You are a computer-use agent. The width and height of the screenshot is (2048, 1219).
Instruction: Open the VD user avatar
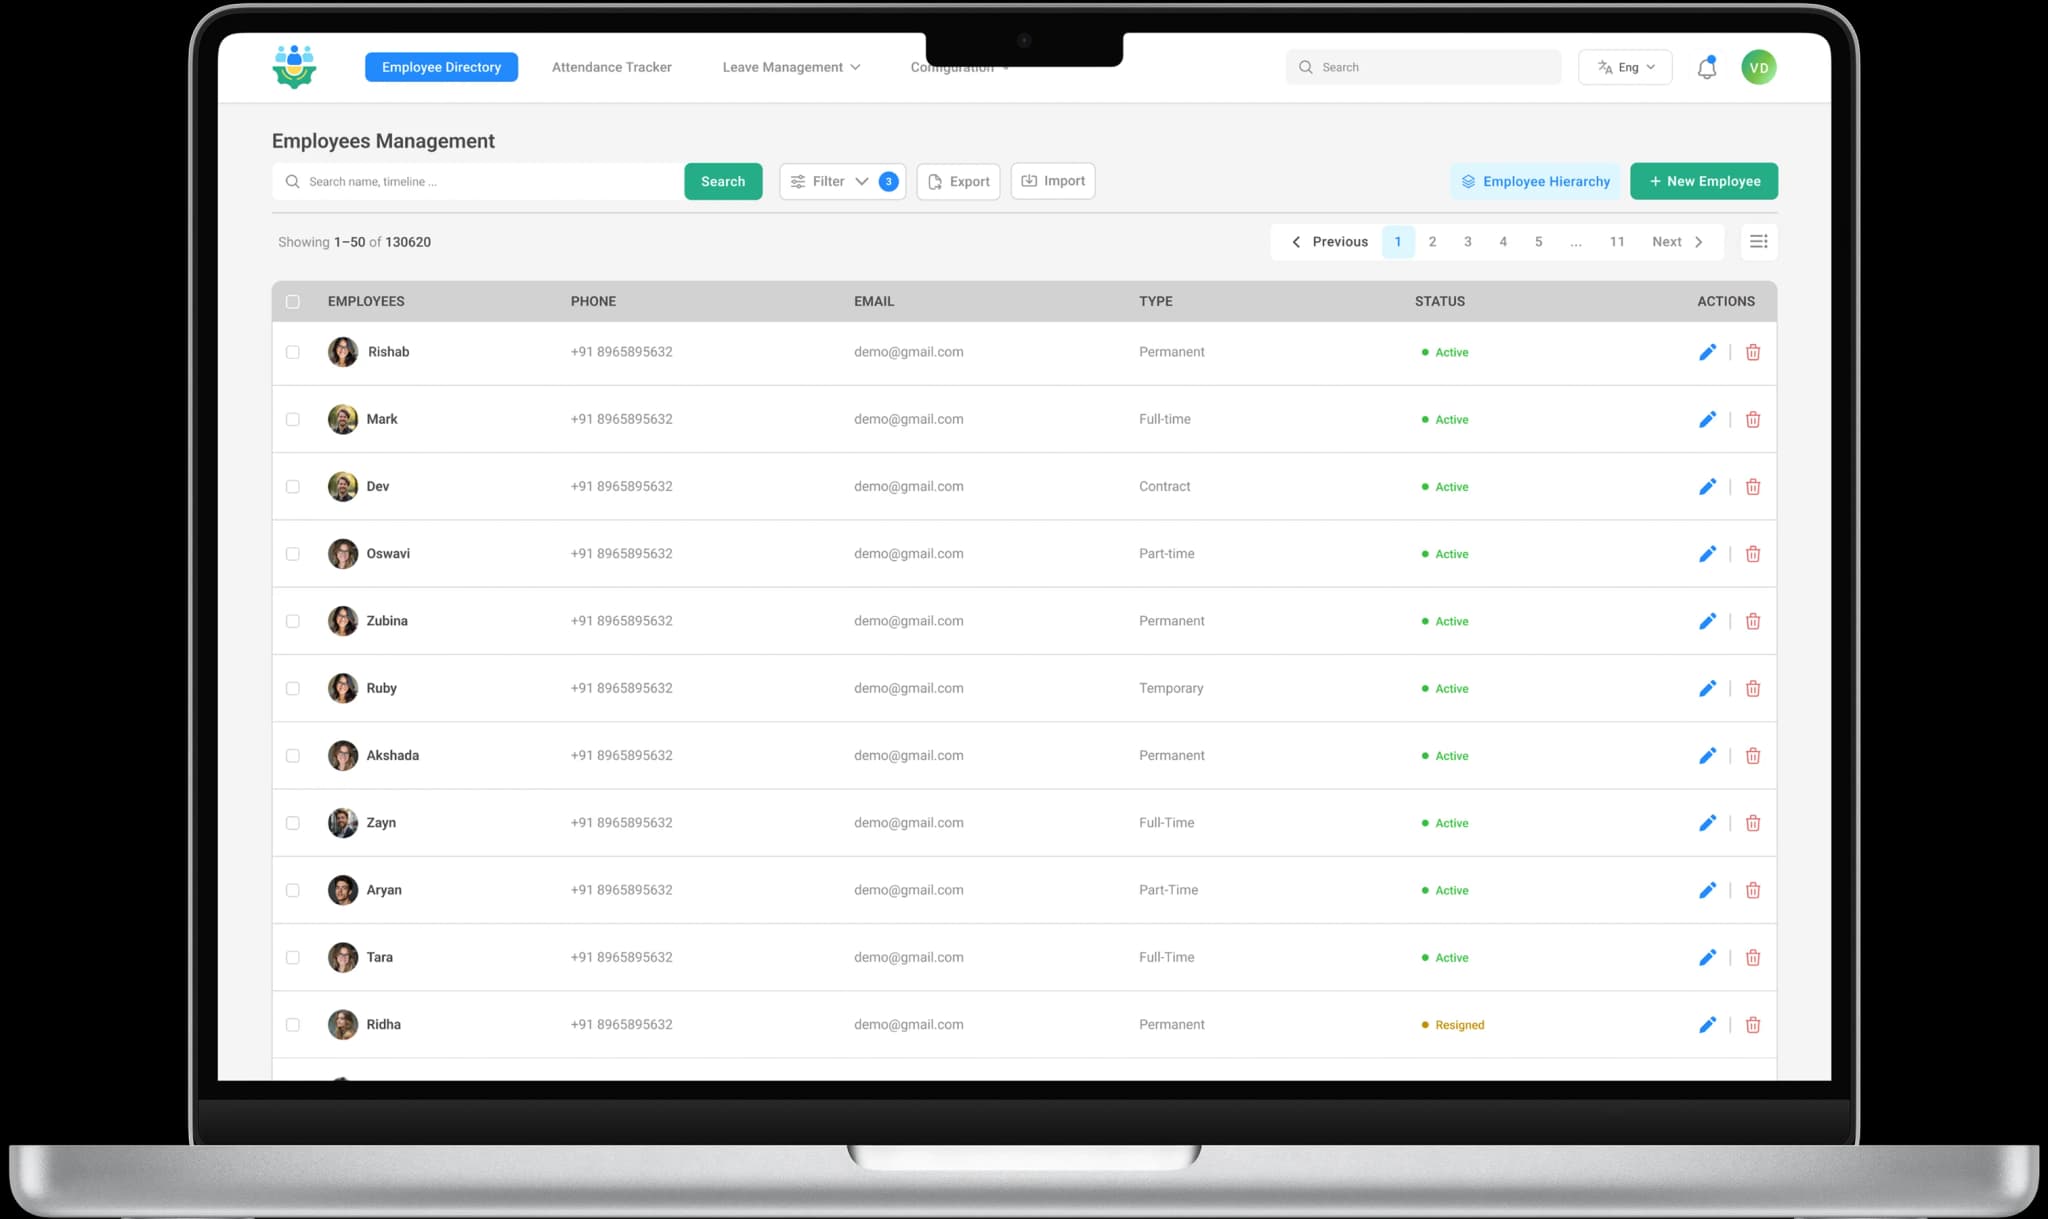[x=1758, y=67]
